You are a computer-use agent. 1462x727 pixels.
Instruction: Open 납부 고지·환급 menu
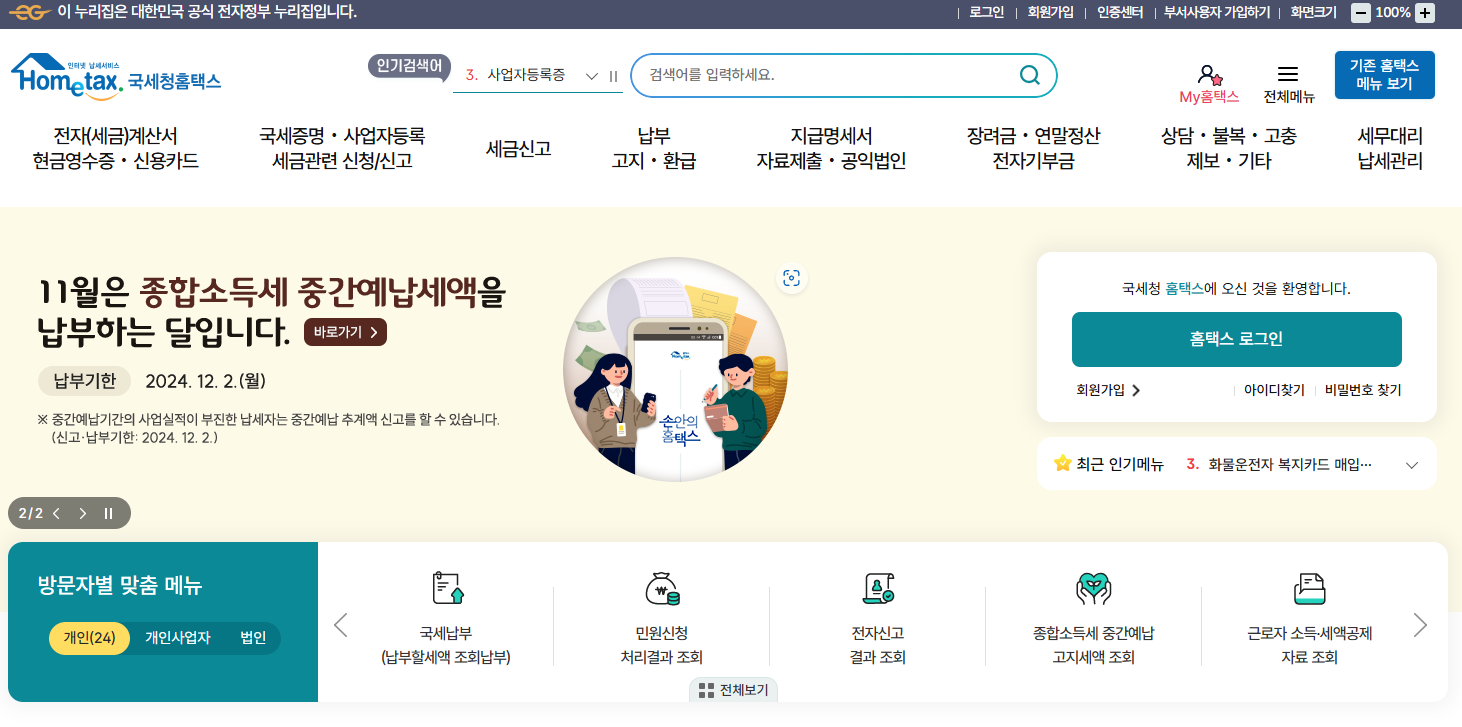(x=654, y=149)
